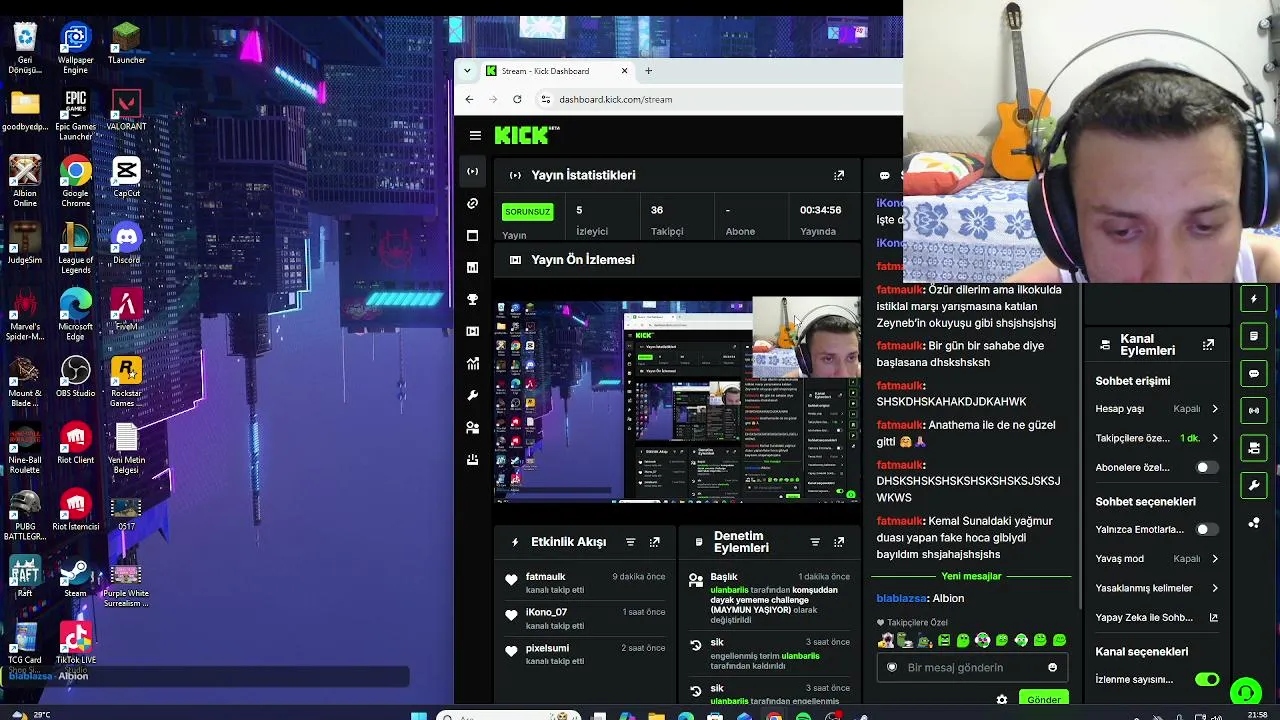The height and width of the screenshot is (720, 1280).
Task: Expand the Yavaş mod setting
Action: tap(1157, 559)
